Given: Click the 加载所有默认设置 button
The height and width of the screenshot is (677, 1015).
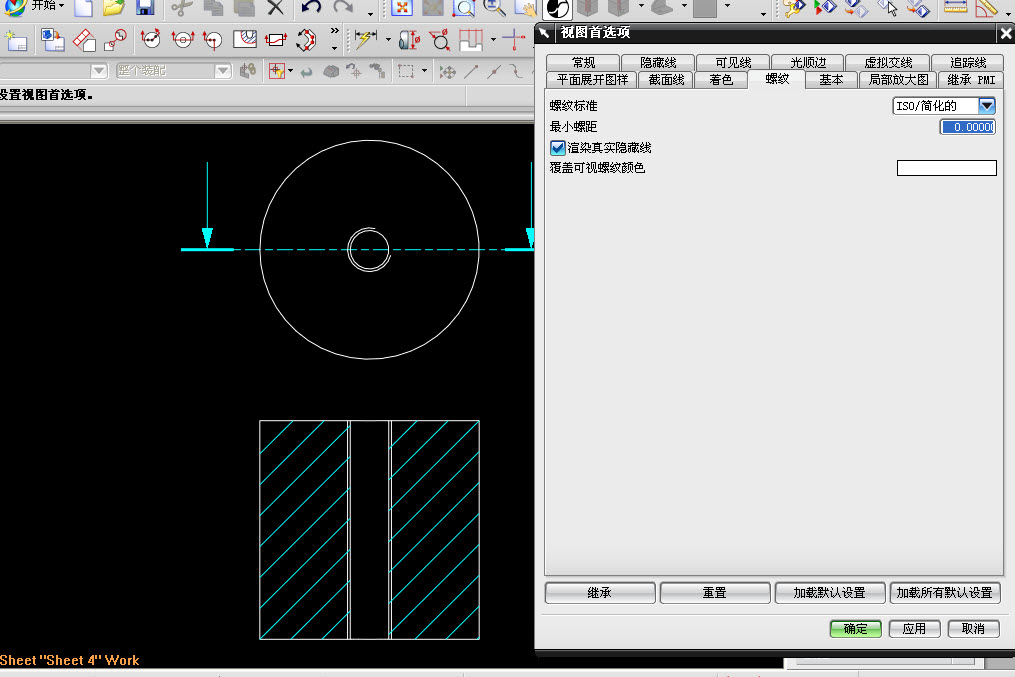Looking at the screenshot, I should point(944,593).
